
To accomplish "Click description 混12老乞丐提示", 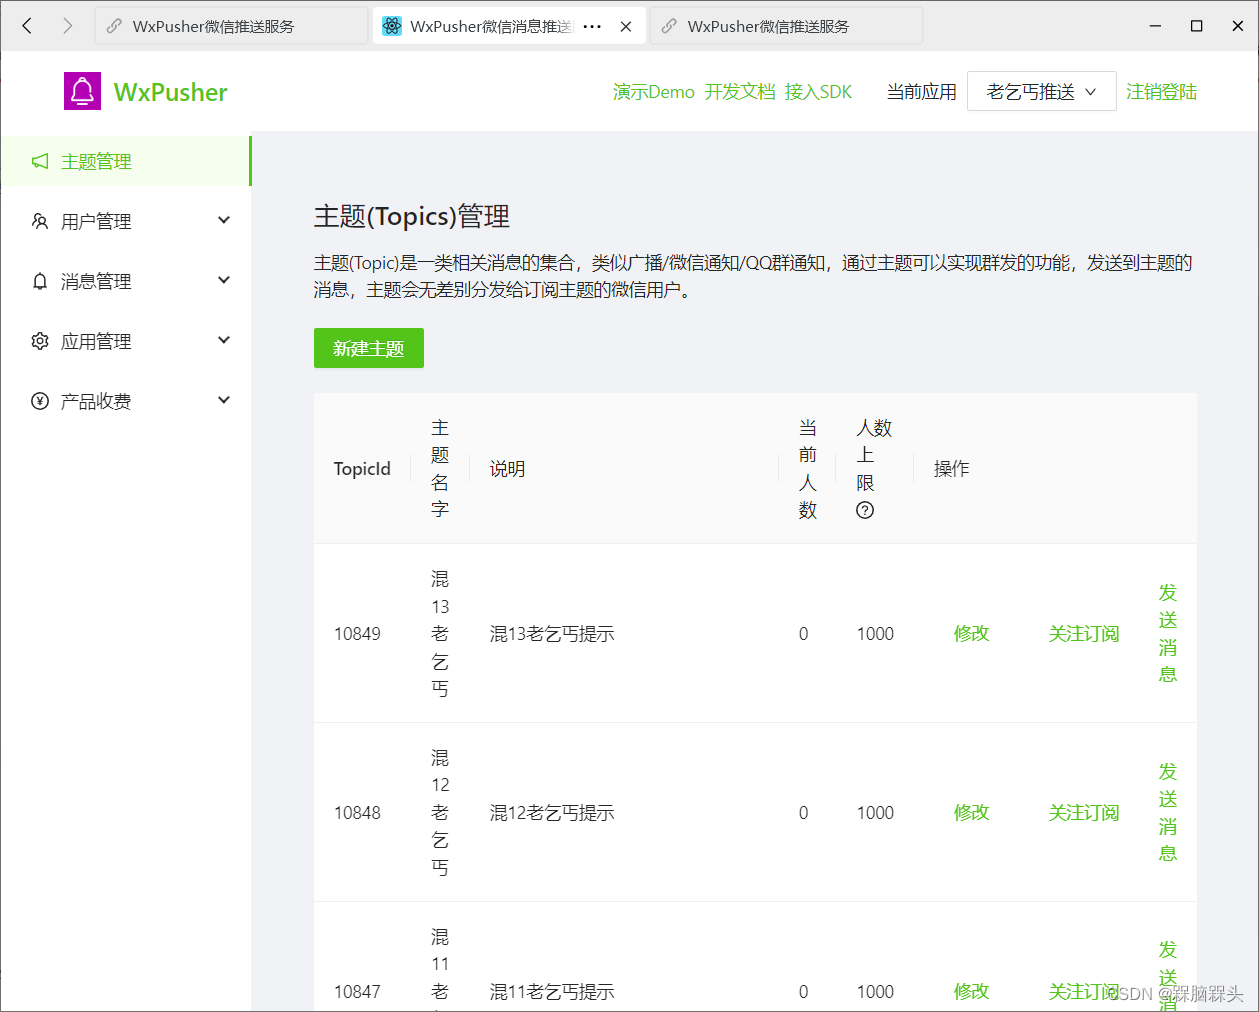I will coord(552,812).
